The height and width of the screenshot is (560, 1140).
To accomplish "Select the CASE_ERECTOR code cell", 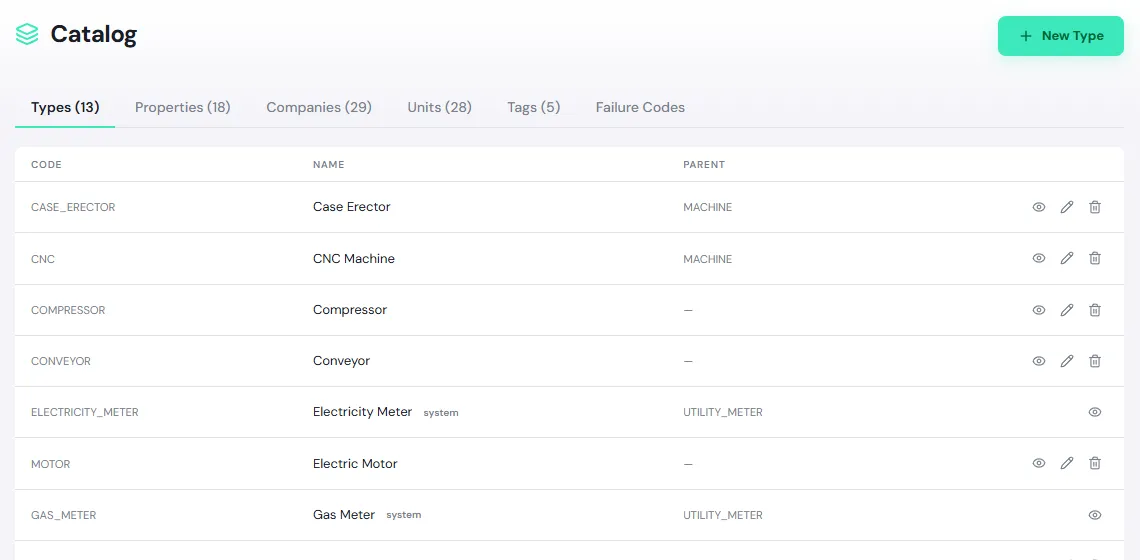I will (x=73, y=207).
